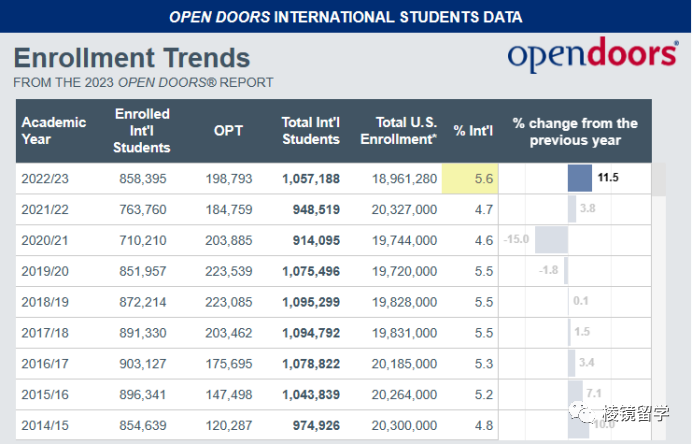This screenshot has width=692, height=444.
Task: Select the 2019/20 academic year cell
Action: coord(45,271)
